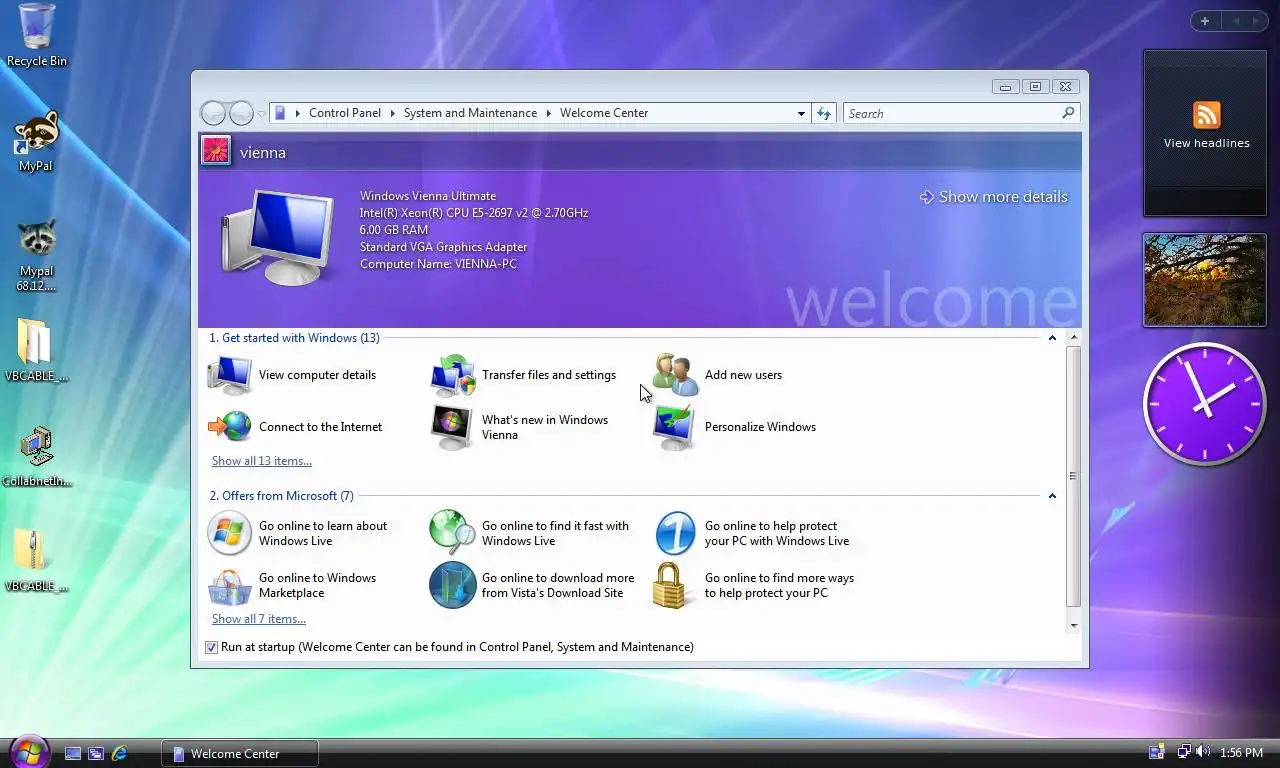Click the scrollbar down arrow
The width and height of the screenshot is (1280, 768).
(1074, 625)
